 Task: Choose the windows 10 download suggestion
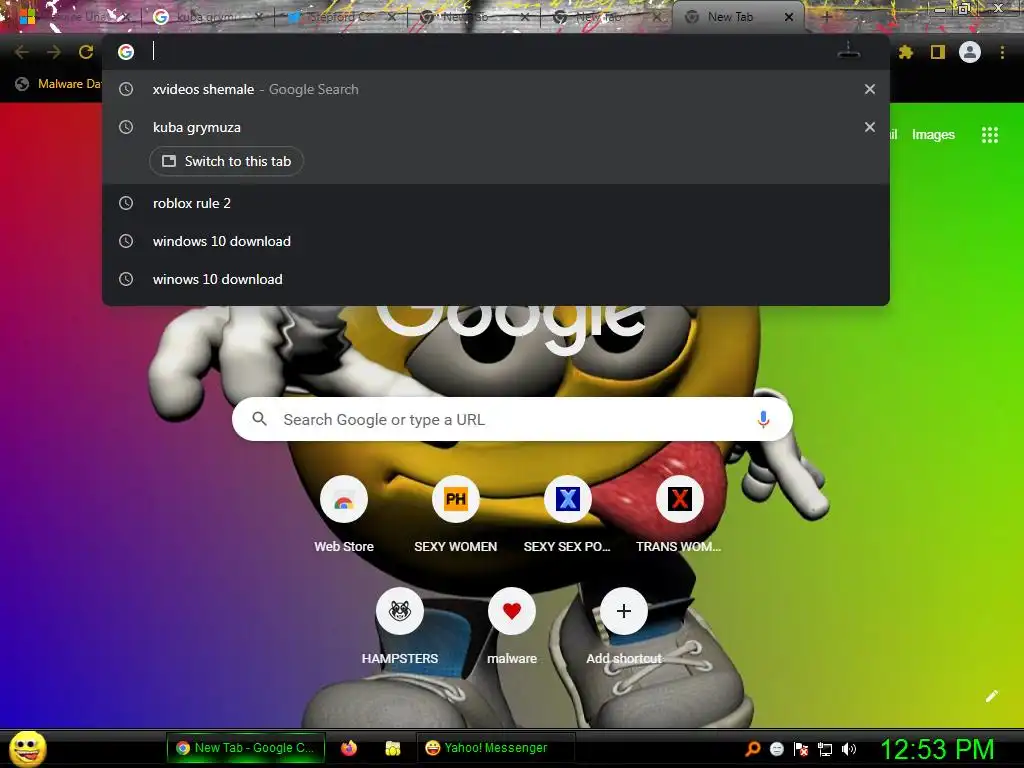(x=496, y=241)
